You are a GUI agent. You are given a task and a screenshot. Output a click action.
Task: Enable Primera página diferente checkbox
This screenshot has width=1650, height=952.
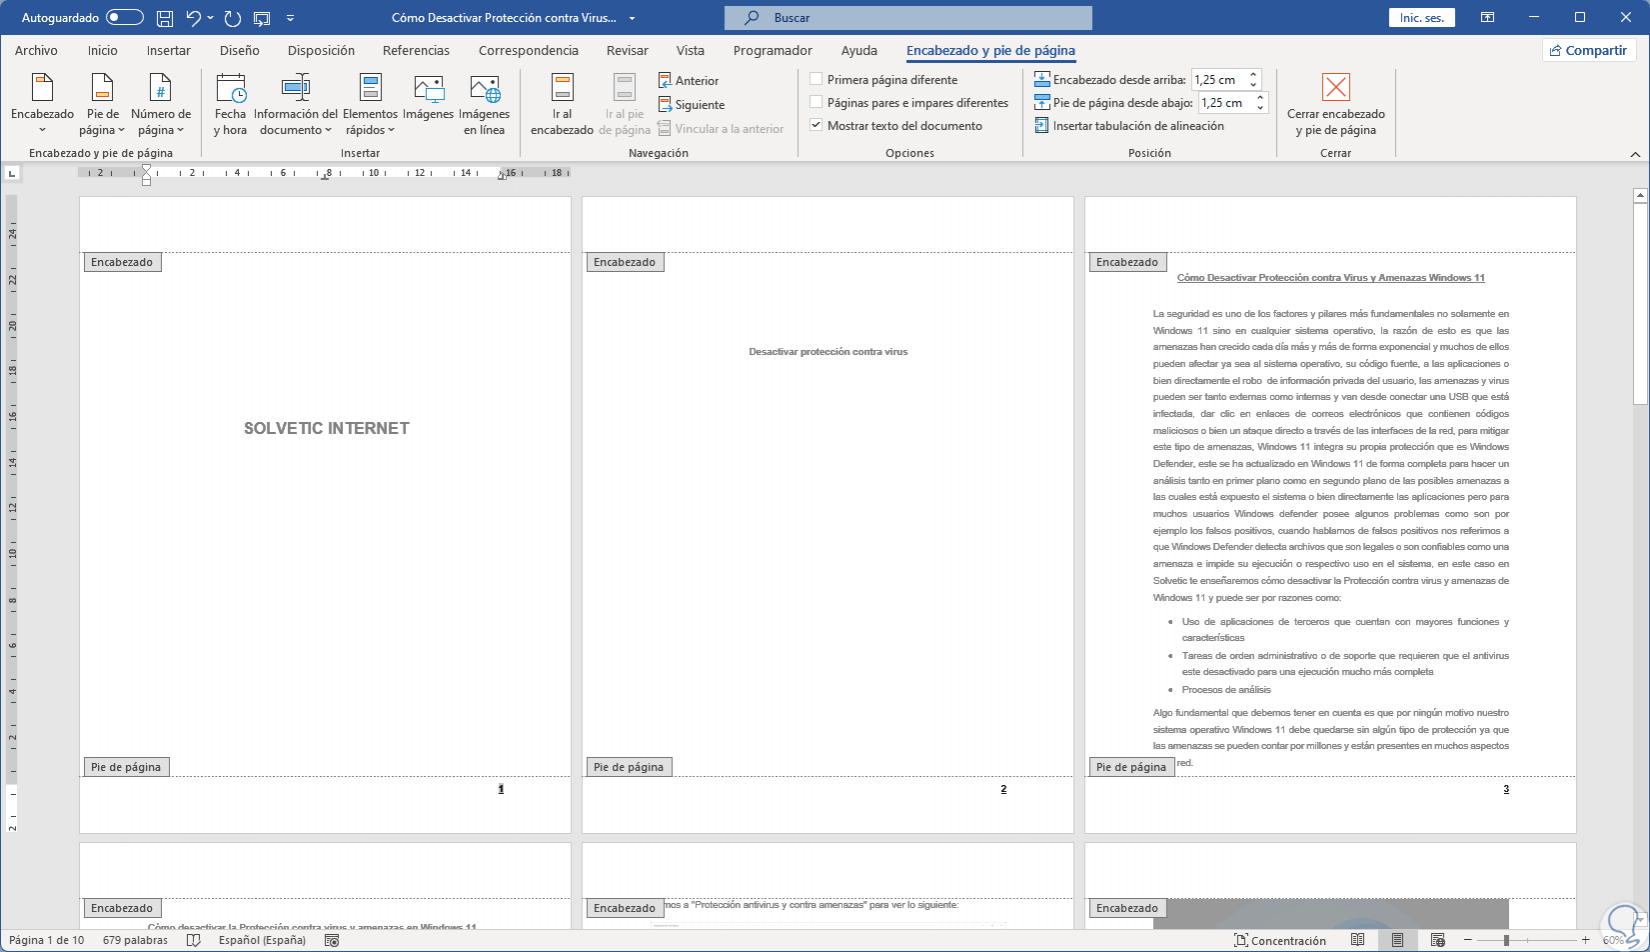coord(816,80)
